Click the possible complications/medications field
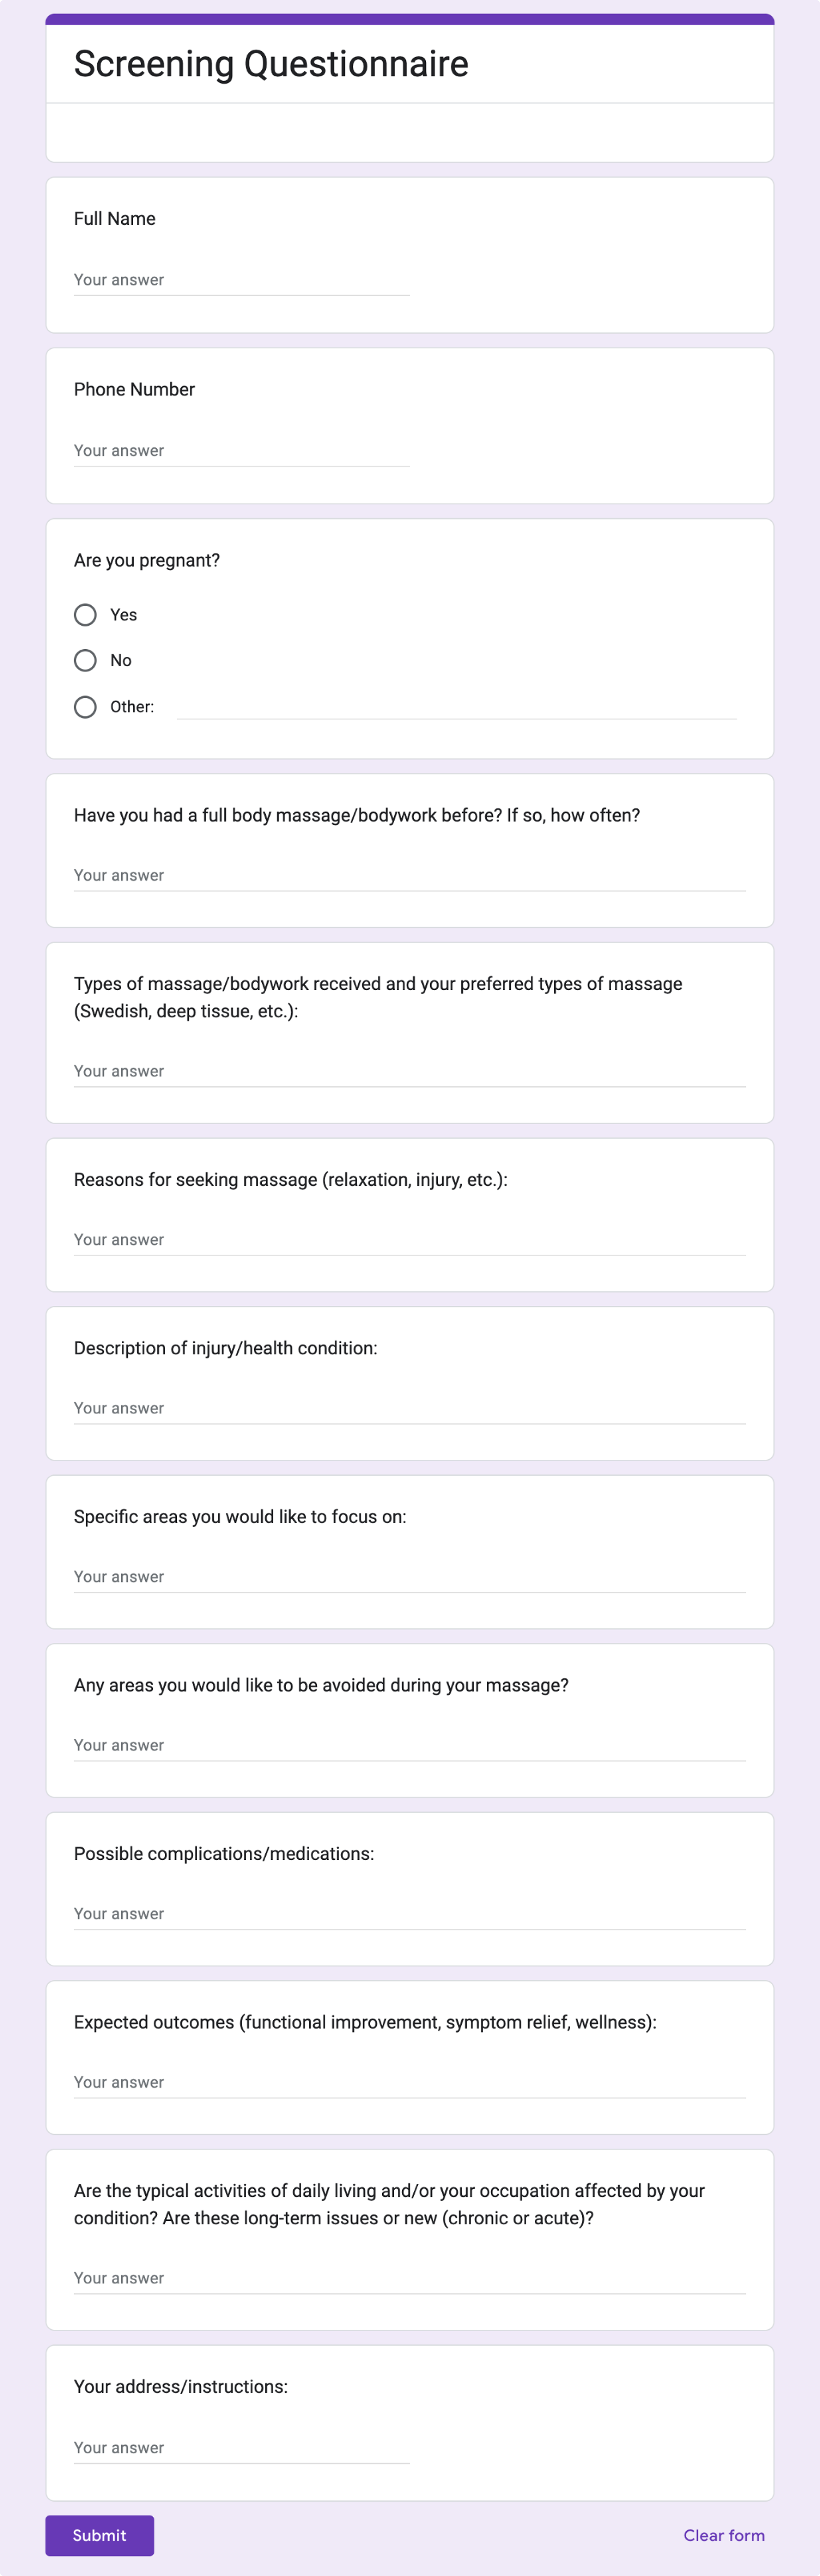 [x=410, y=1914]
